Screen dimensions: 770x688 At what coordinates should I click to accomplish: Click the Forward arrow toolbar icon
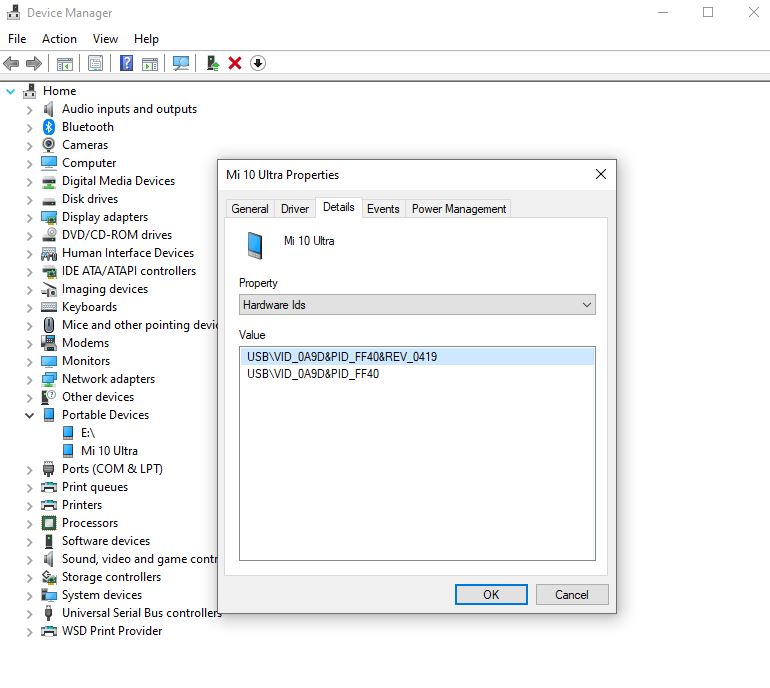[x=33, y=63]
